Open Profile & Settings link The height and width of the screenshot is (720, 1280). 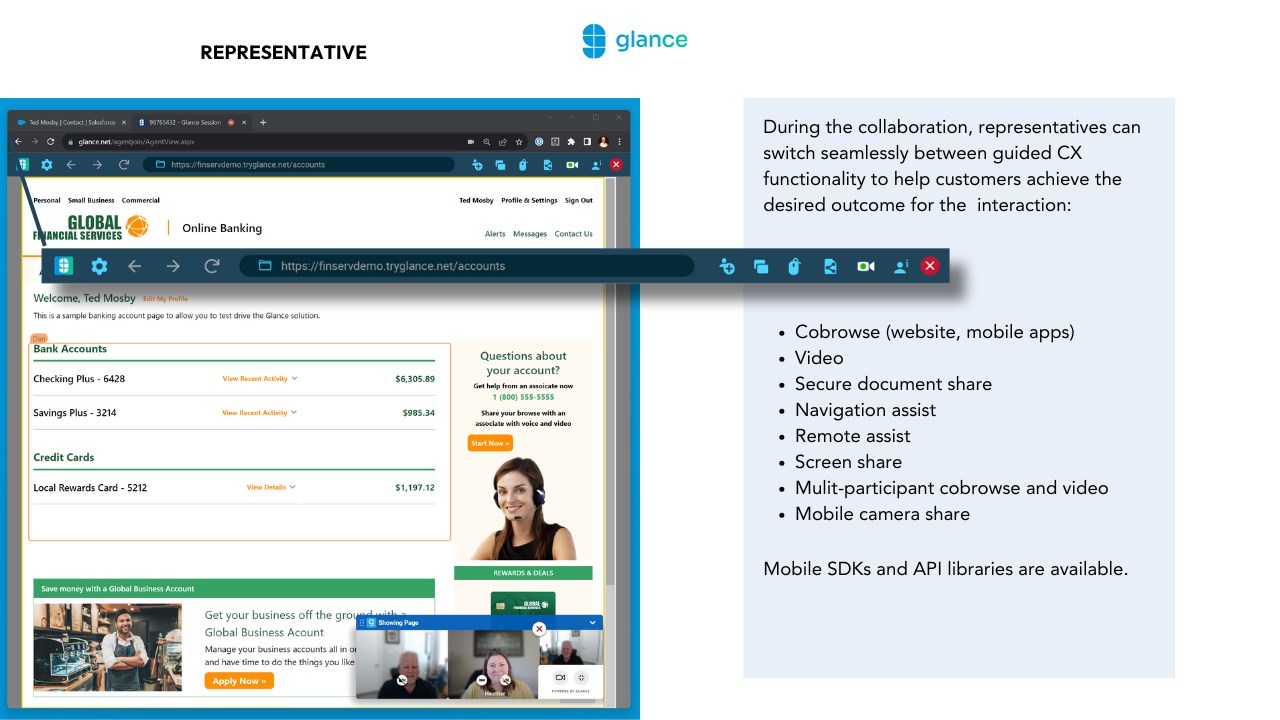(529, 200)
